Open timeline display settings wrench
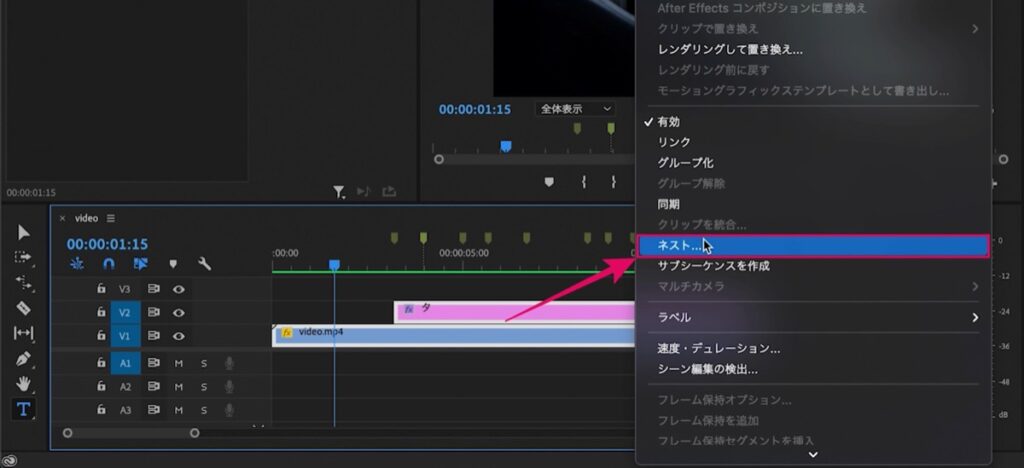This screenshot has height=468, width=1024. (x=204, y=264)
